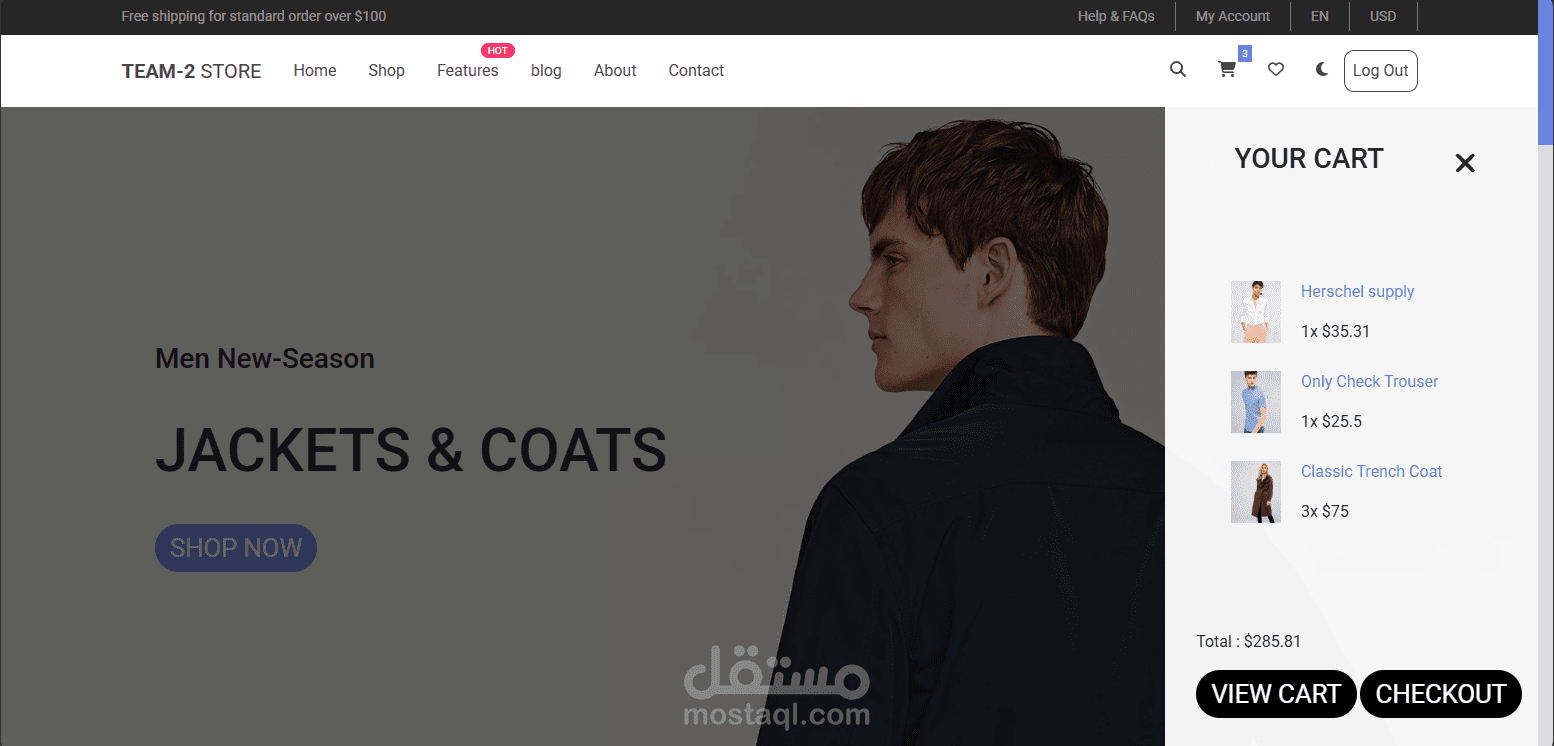Image resolution: width=1554 pixels, height=746 pixels.
Task: Click the HOT badge above Features
Action: 498,51
